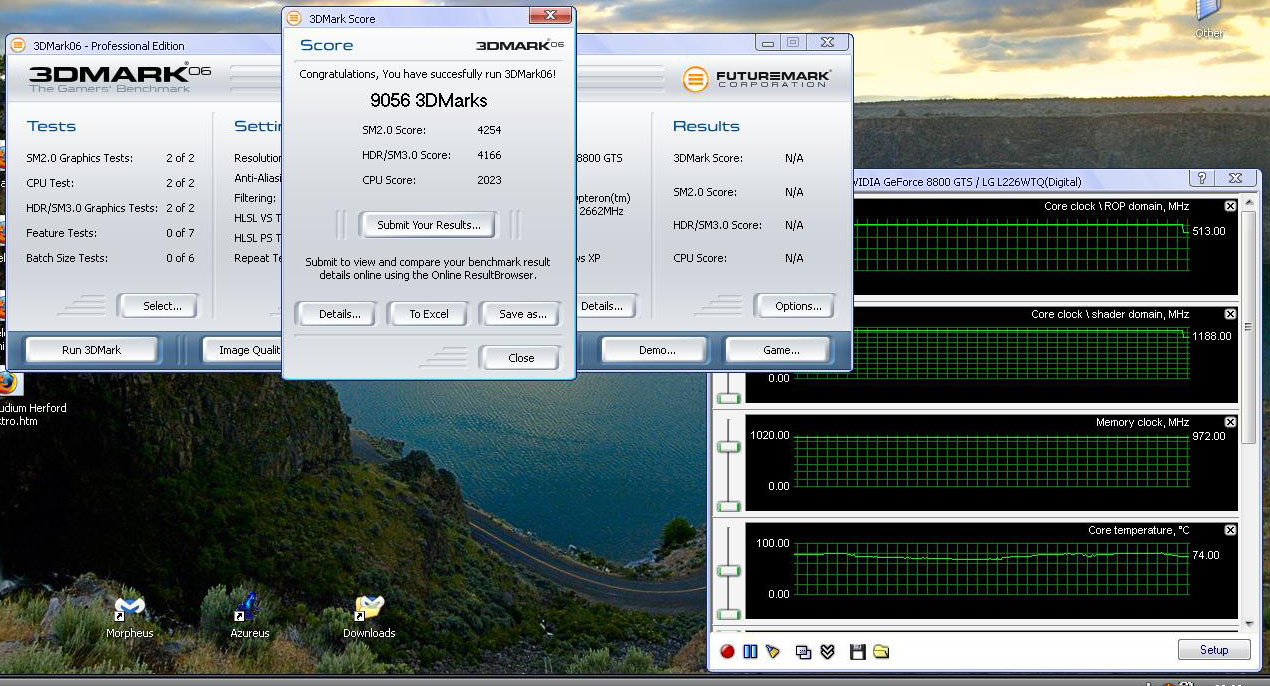Viewport: 1270px width, 686px height.
Task: Save monitoring log using floppy disk icon
Action: [857, 652]
